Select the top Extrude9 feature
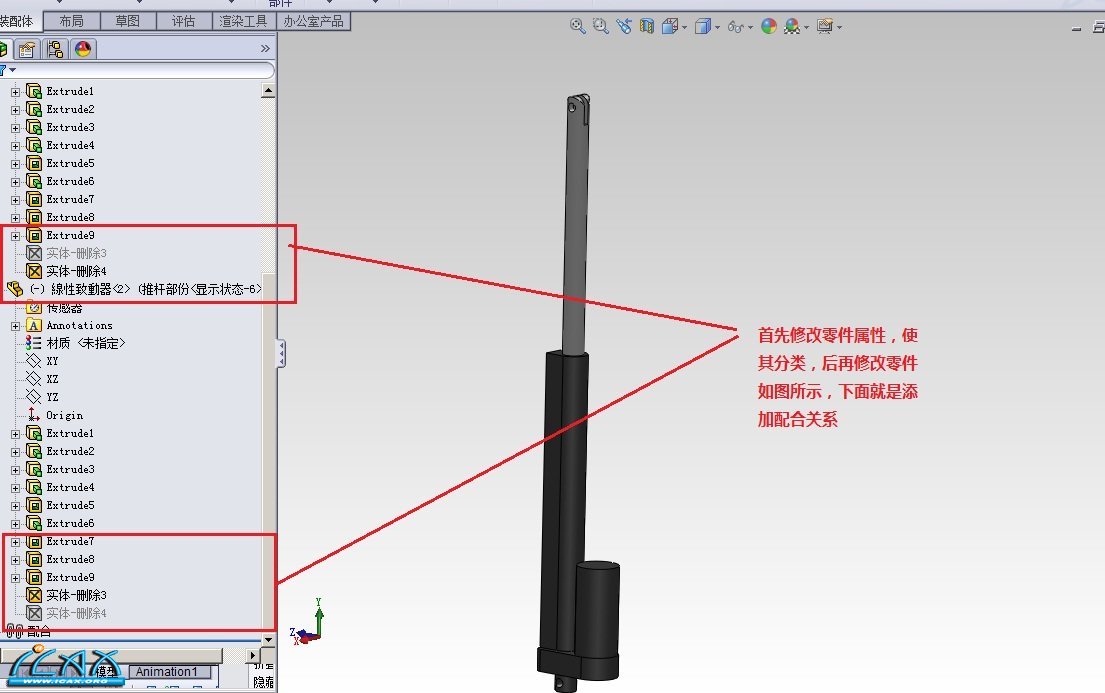Viewport: 1105px width, 693px height. pyautogui.click(x=70, y=235)
